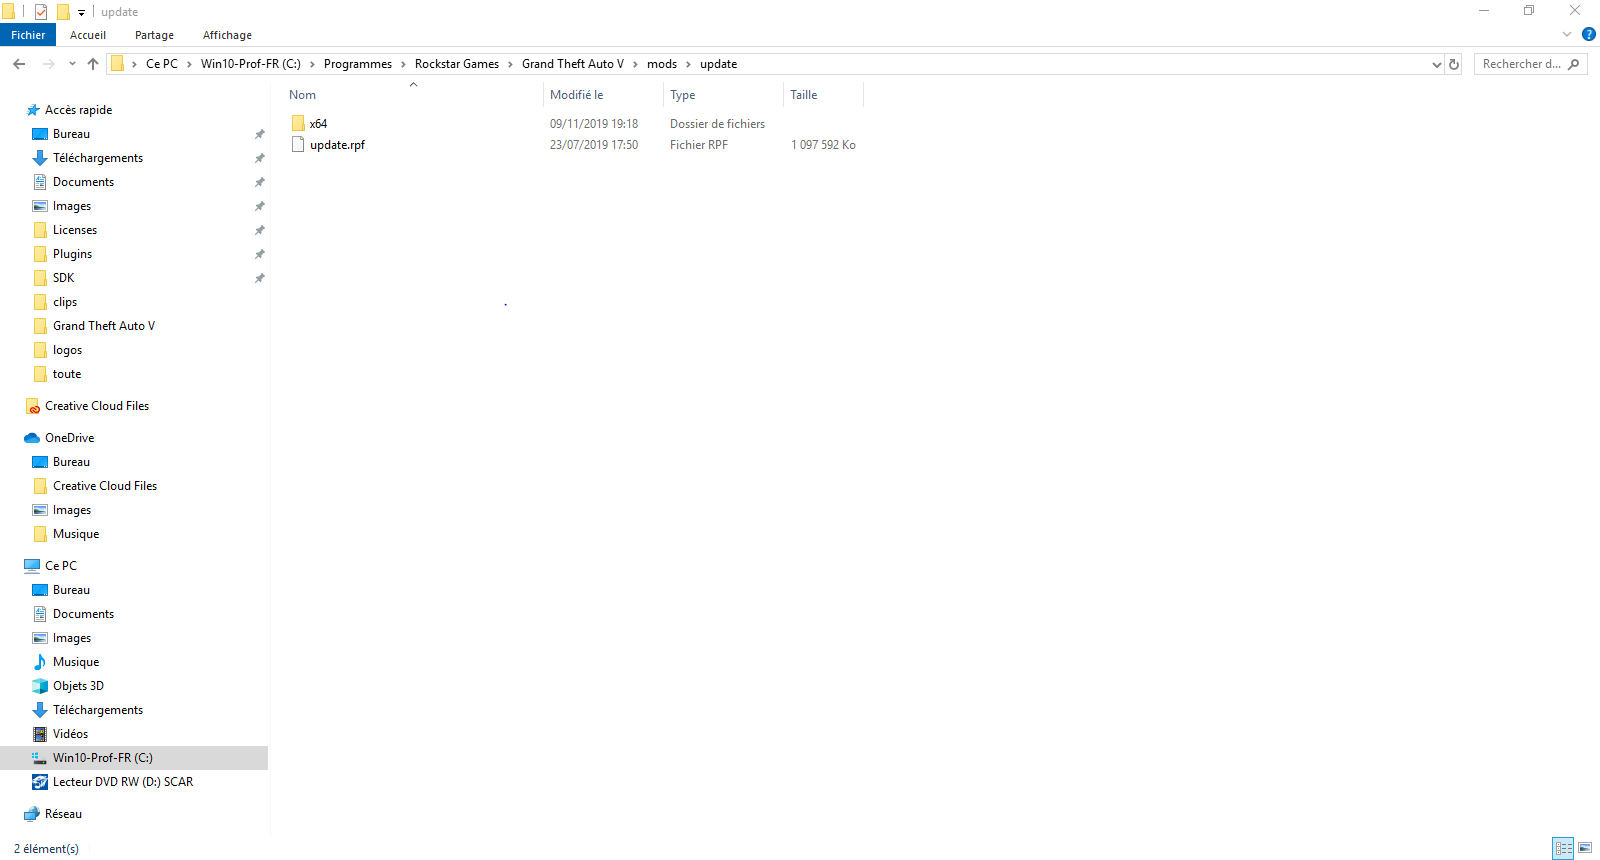Click the Objets 3D cube icon
Viewport: 1600px width, 860px height.
[x=40, y=686]
